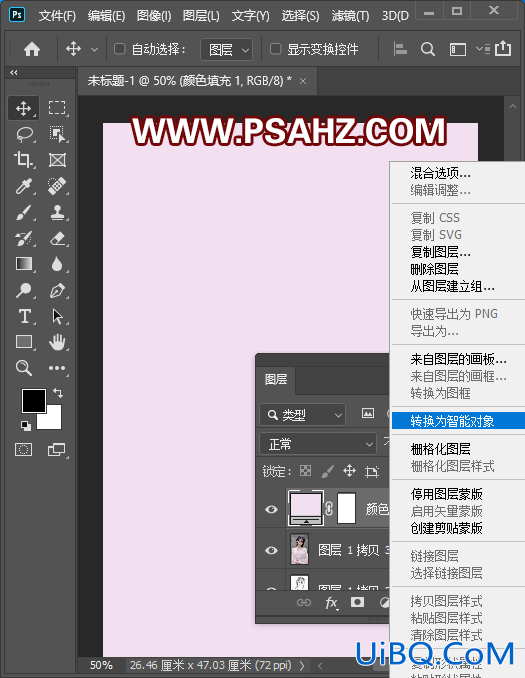The width and height of the screenshot is (525, 678).
Task: Select the Gradient tool
Action: (x=24, y=264)
